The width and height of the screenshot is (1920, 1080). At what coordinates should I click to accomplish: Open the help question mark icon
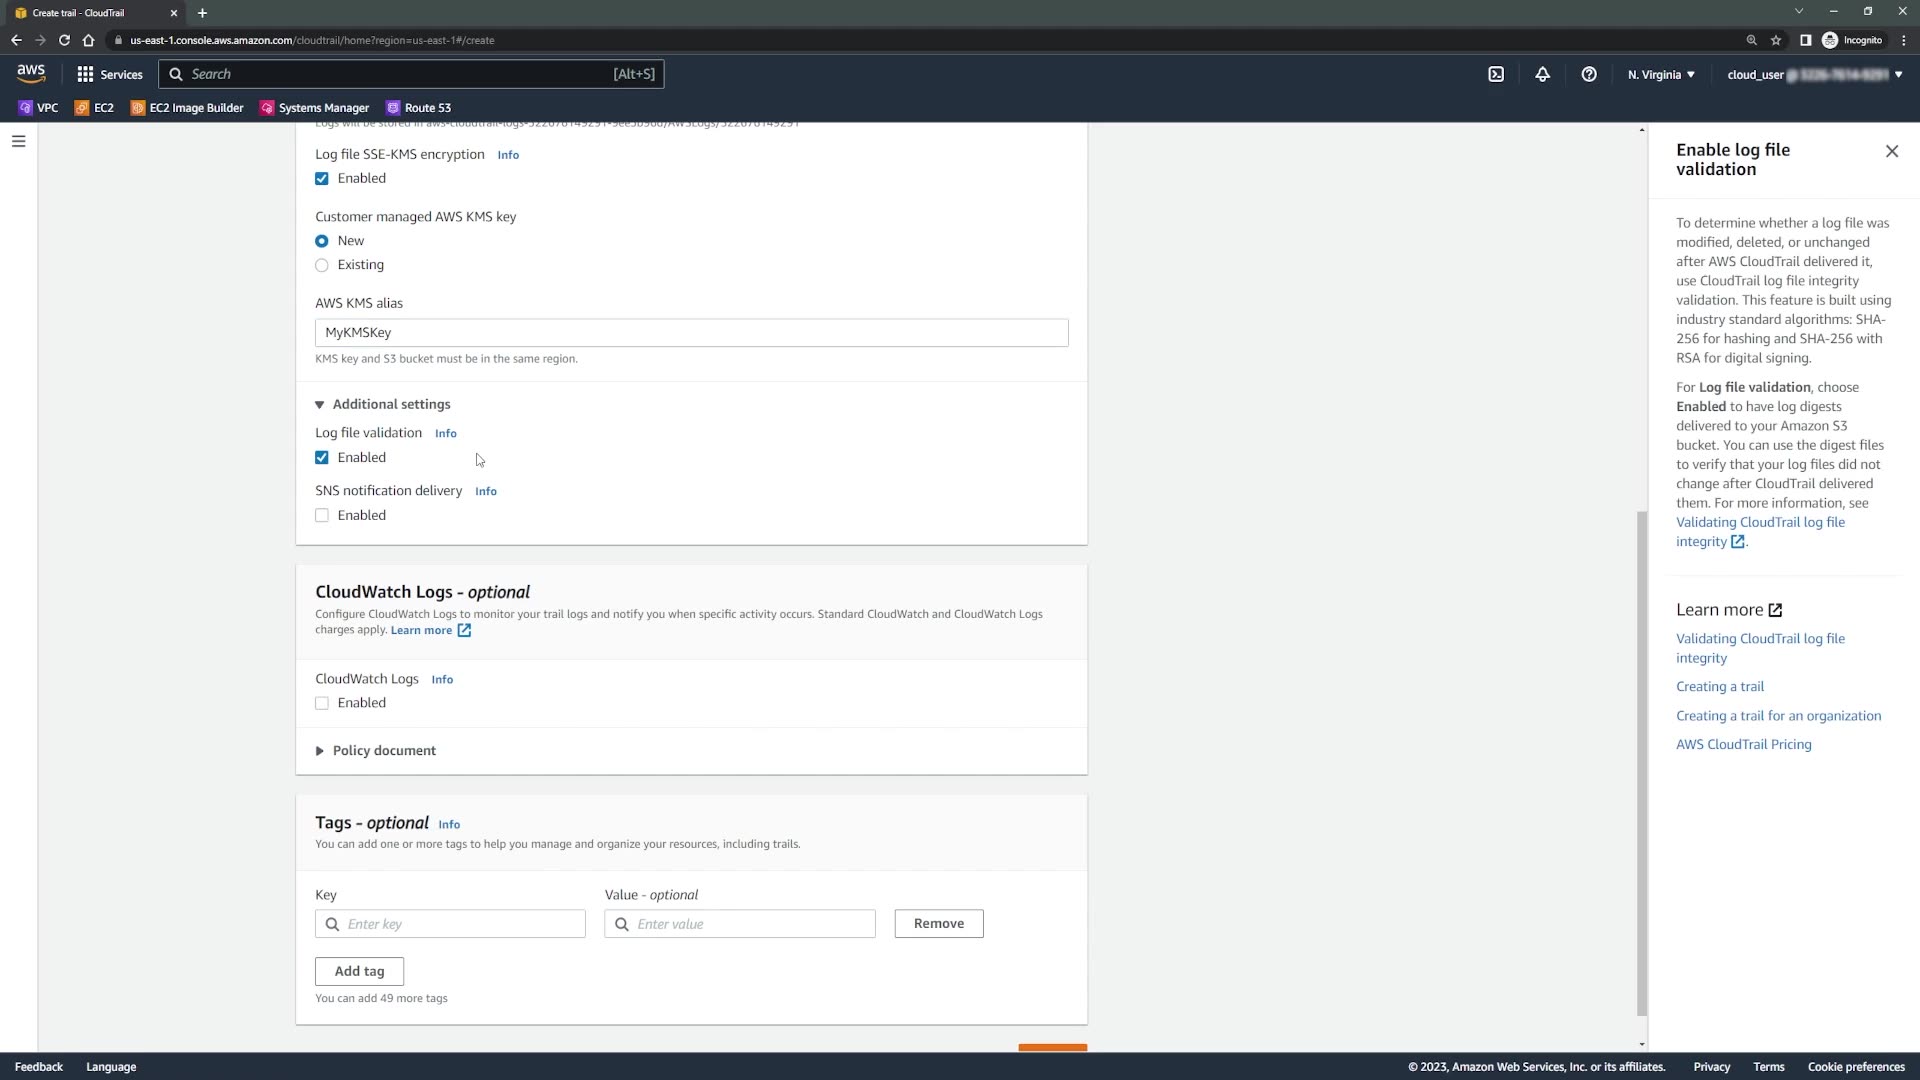[x=1589, y=74]
